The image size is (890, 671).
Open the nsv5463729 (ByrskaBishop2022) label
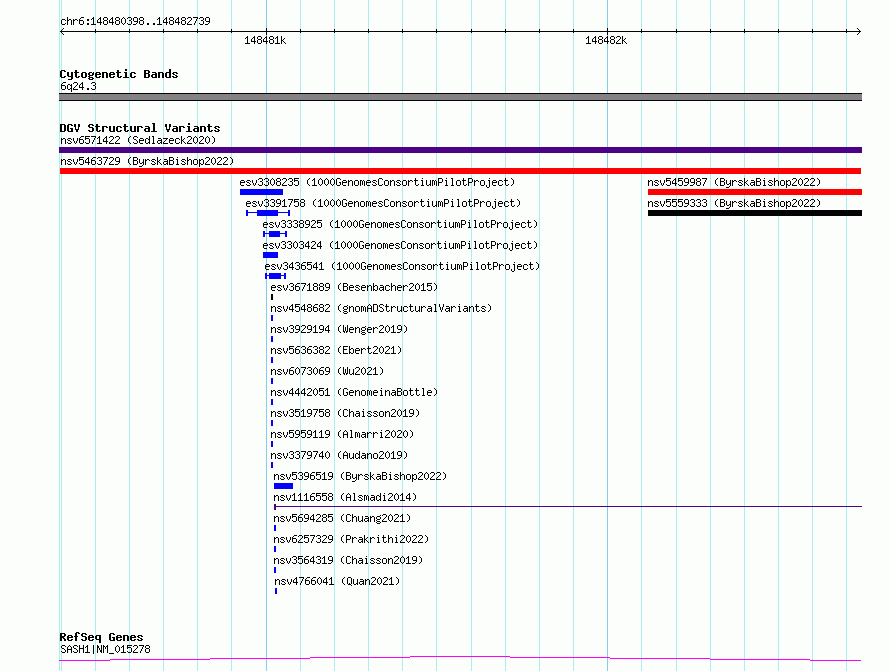pyautogui.click(x=147, y=161)
